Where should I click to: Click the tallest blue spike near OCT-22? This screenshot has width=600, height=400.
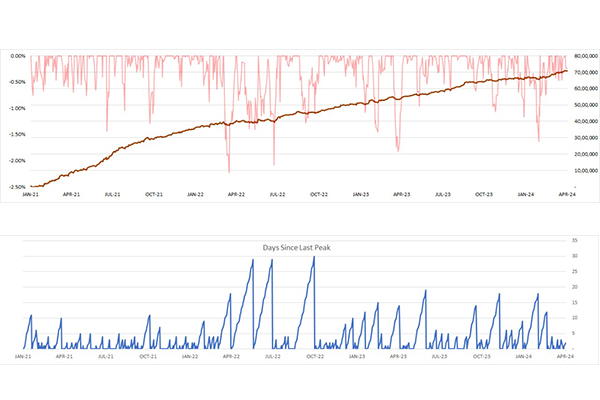click(x=314, y=257)
